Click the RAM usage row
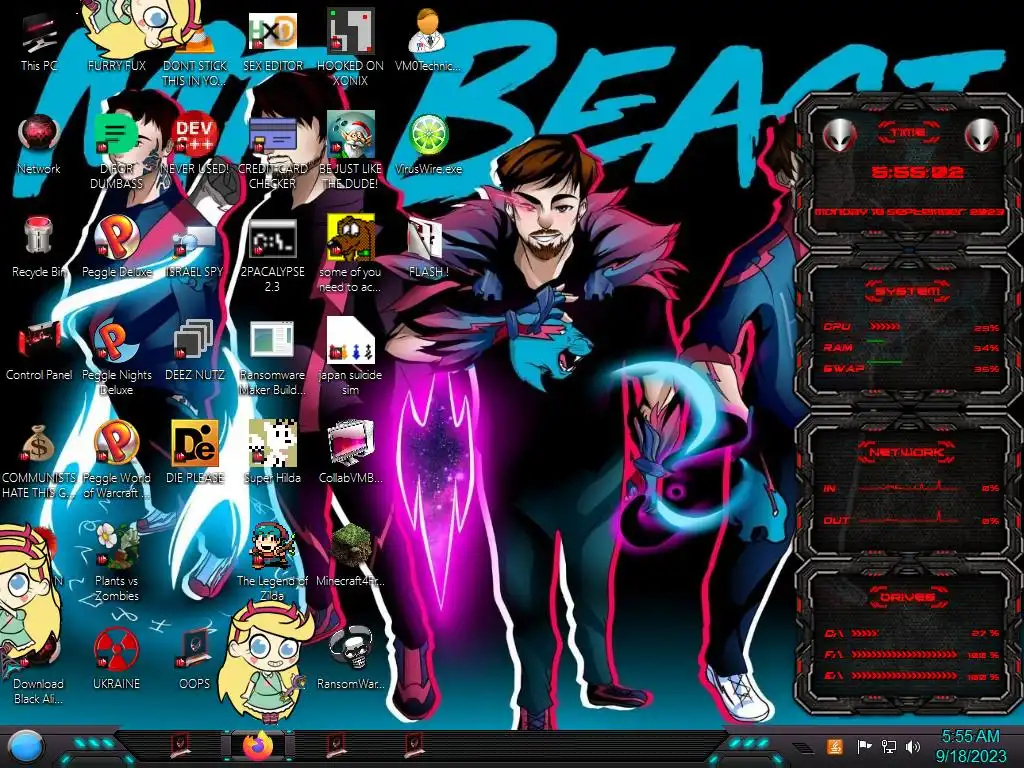Viewport: 1024px width, 768px height. click(x=910, y=347)
